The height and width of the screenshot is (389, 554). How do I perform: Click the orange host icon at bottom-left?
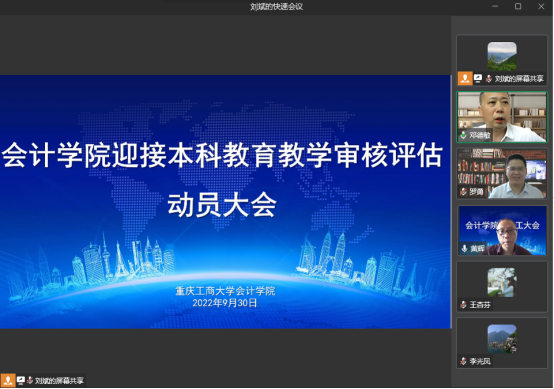[x=7, y=381]
